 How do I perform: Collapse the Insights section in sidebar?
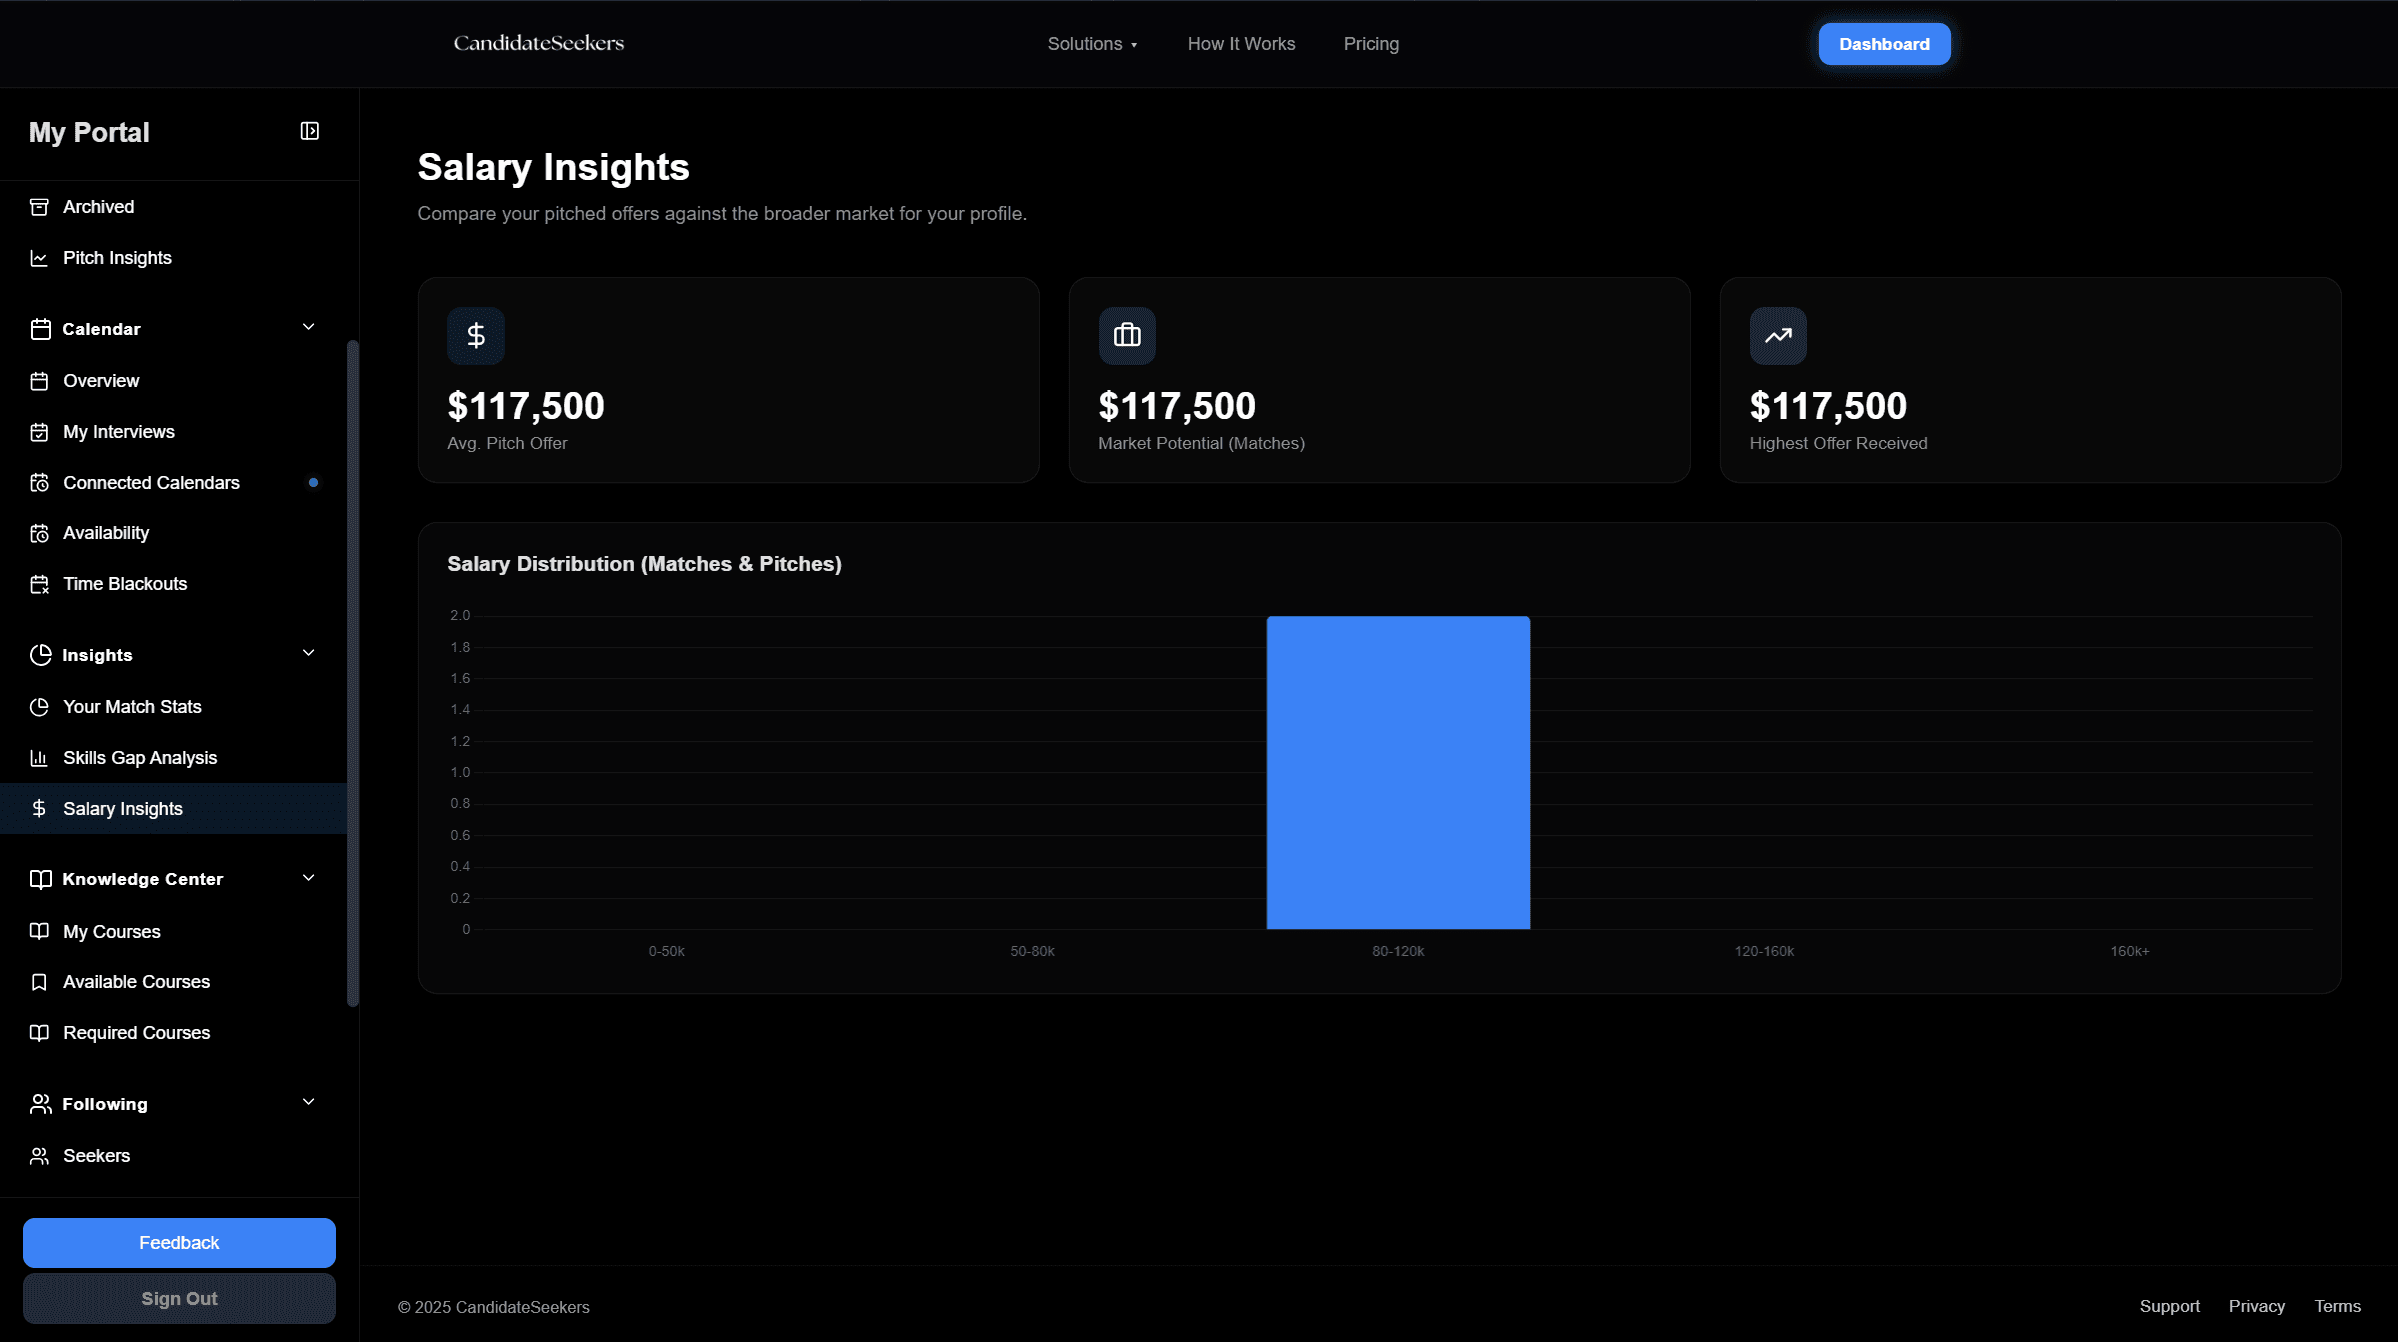point(308,653)
